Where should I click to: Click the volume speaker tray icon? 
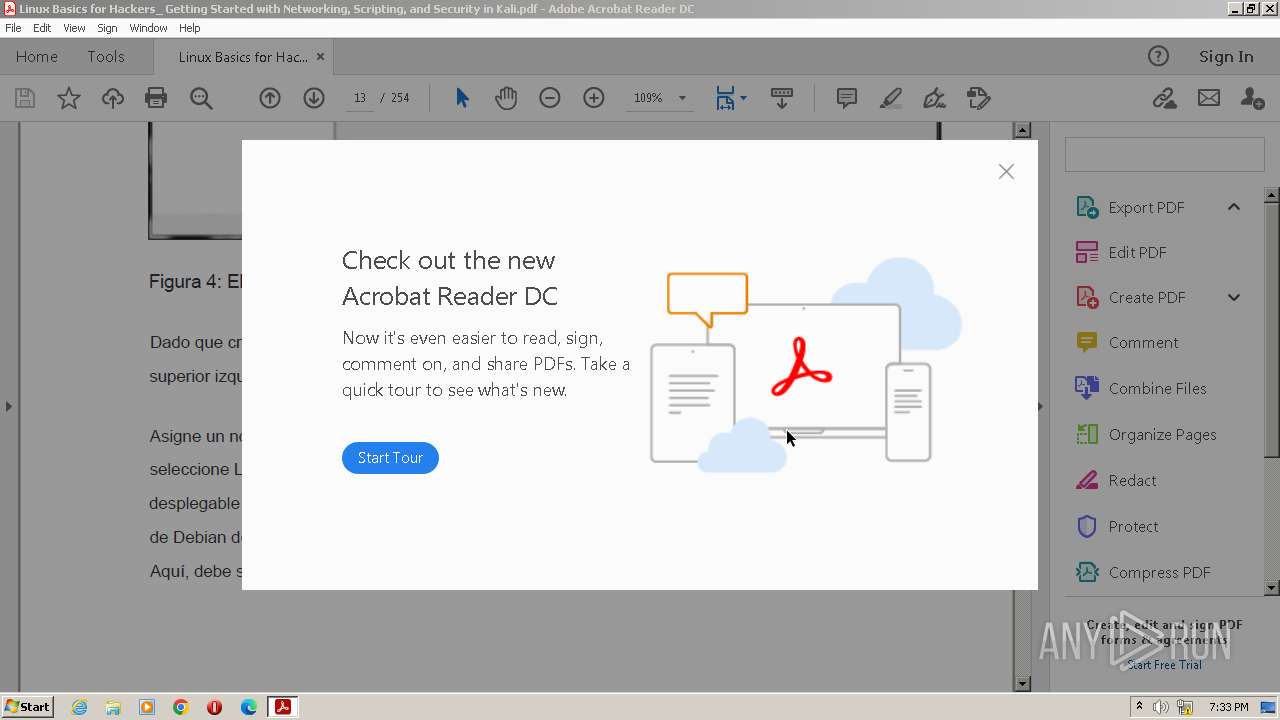click(1161, 707)
